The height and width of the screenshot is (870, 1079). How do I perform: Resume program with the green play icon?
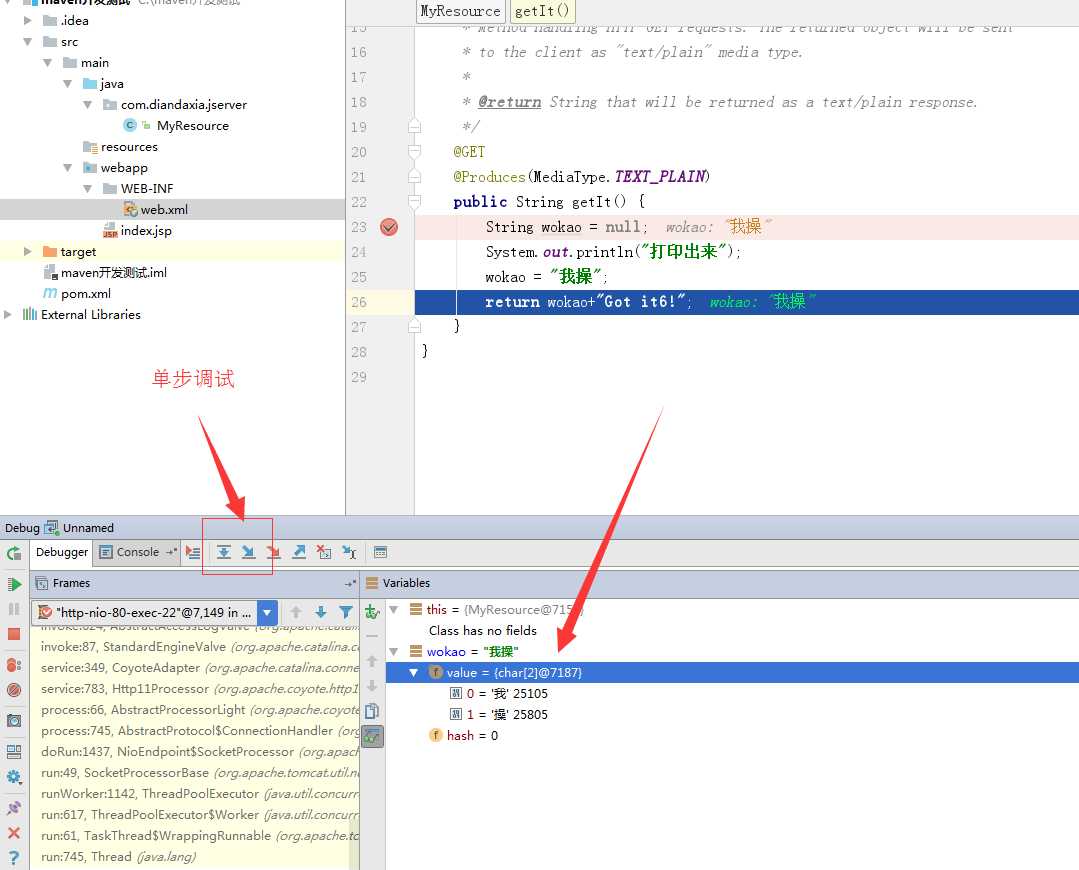click(x=14, y=584)
